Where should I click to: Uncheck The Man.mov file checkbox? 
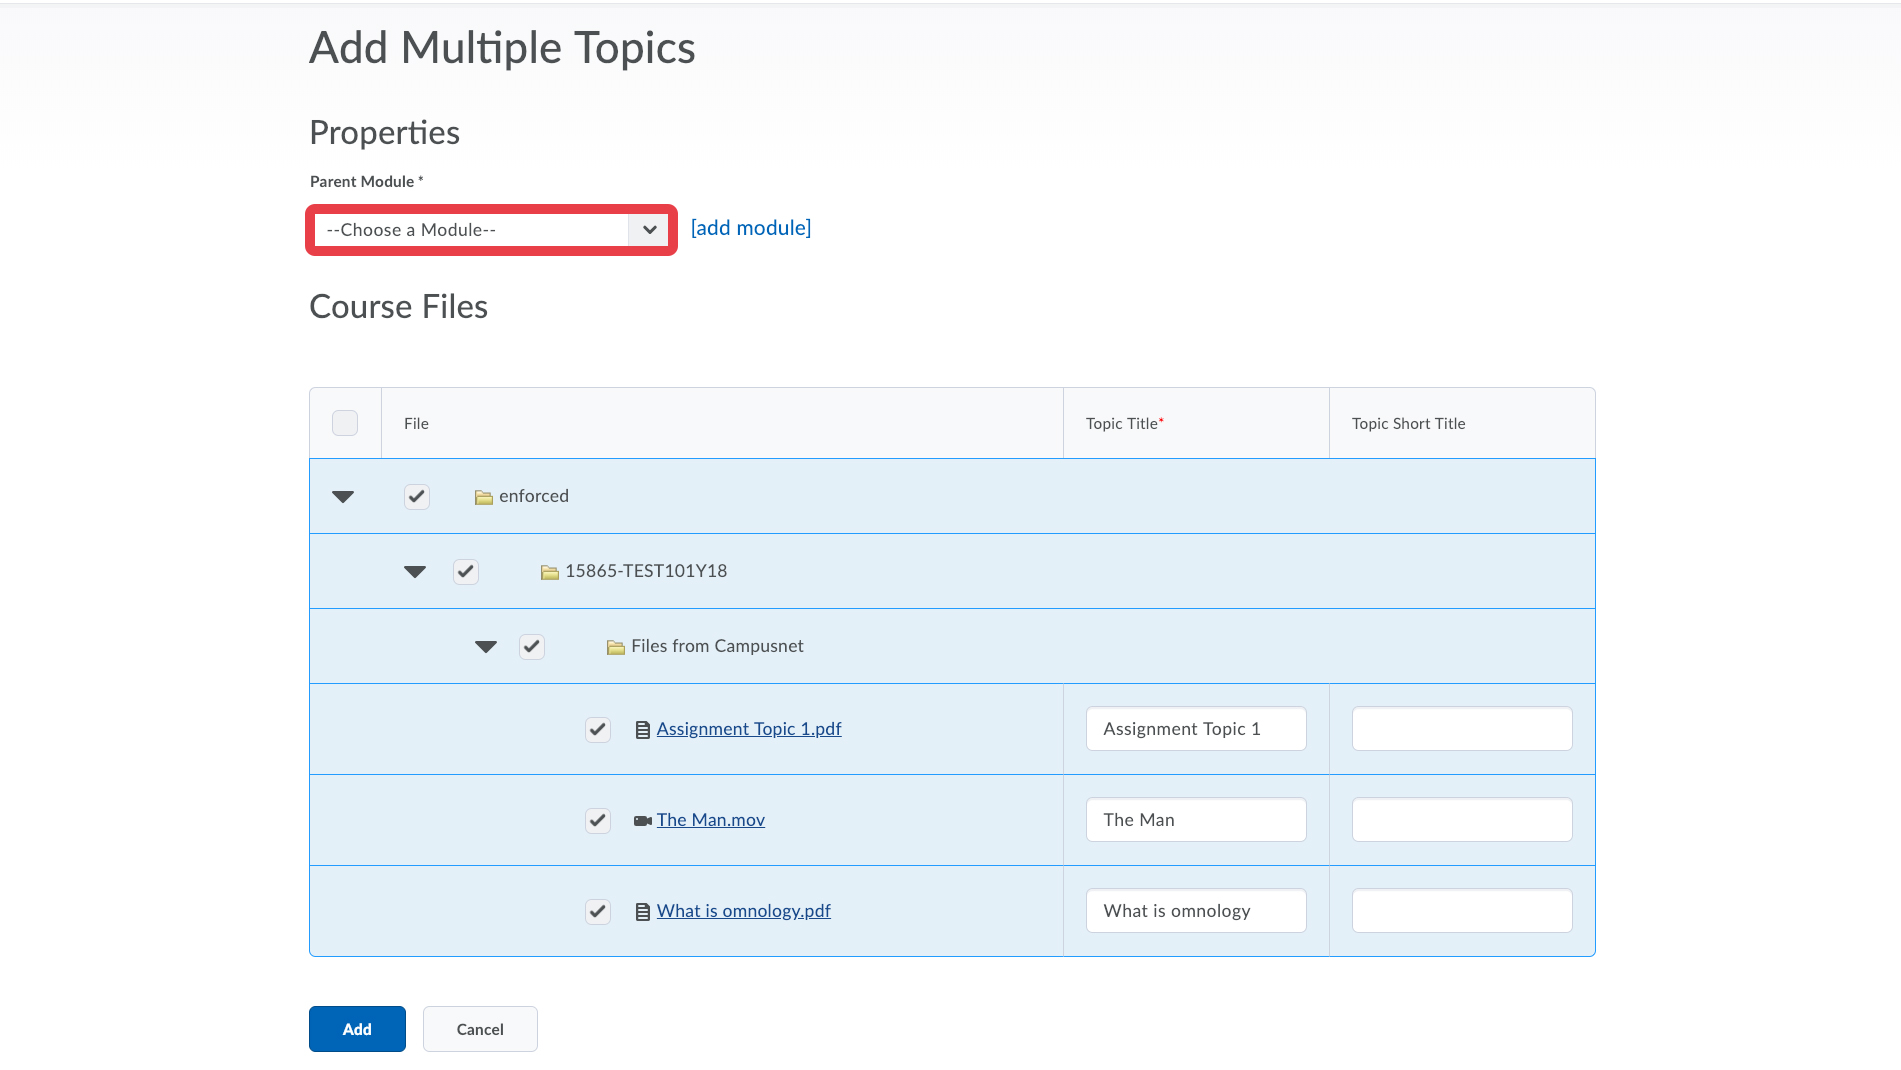(x=598, y=821)
